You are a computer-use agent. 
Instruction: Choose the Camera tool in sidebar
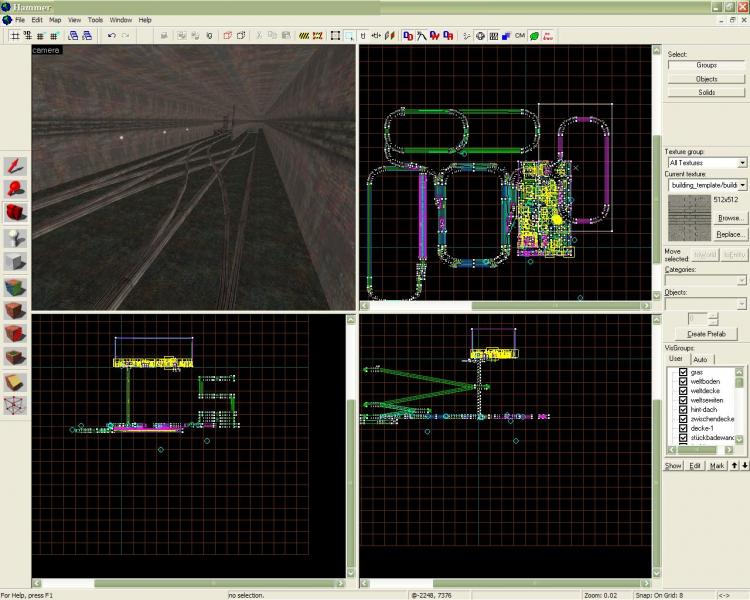point(15,212)
